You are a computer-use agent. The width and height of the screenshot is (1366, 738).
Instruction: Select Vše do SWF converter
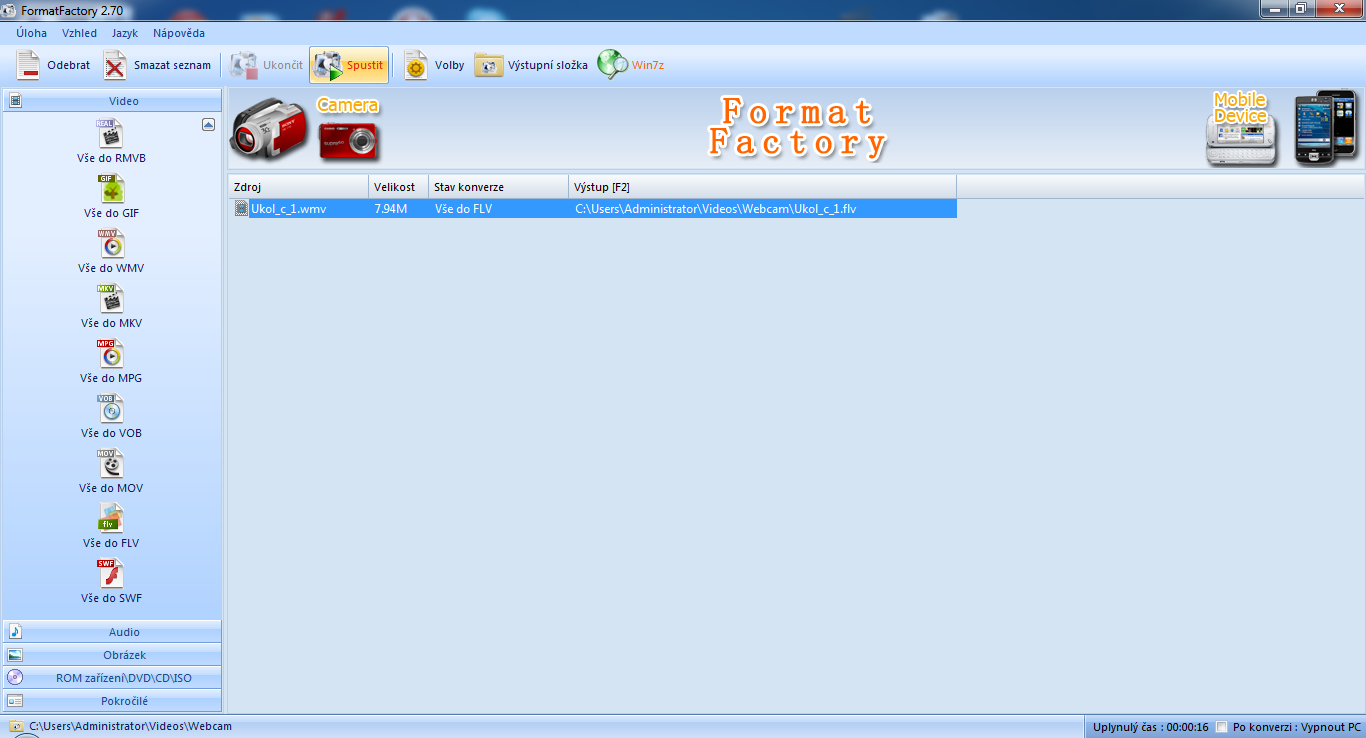tap(111, 581)
